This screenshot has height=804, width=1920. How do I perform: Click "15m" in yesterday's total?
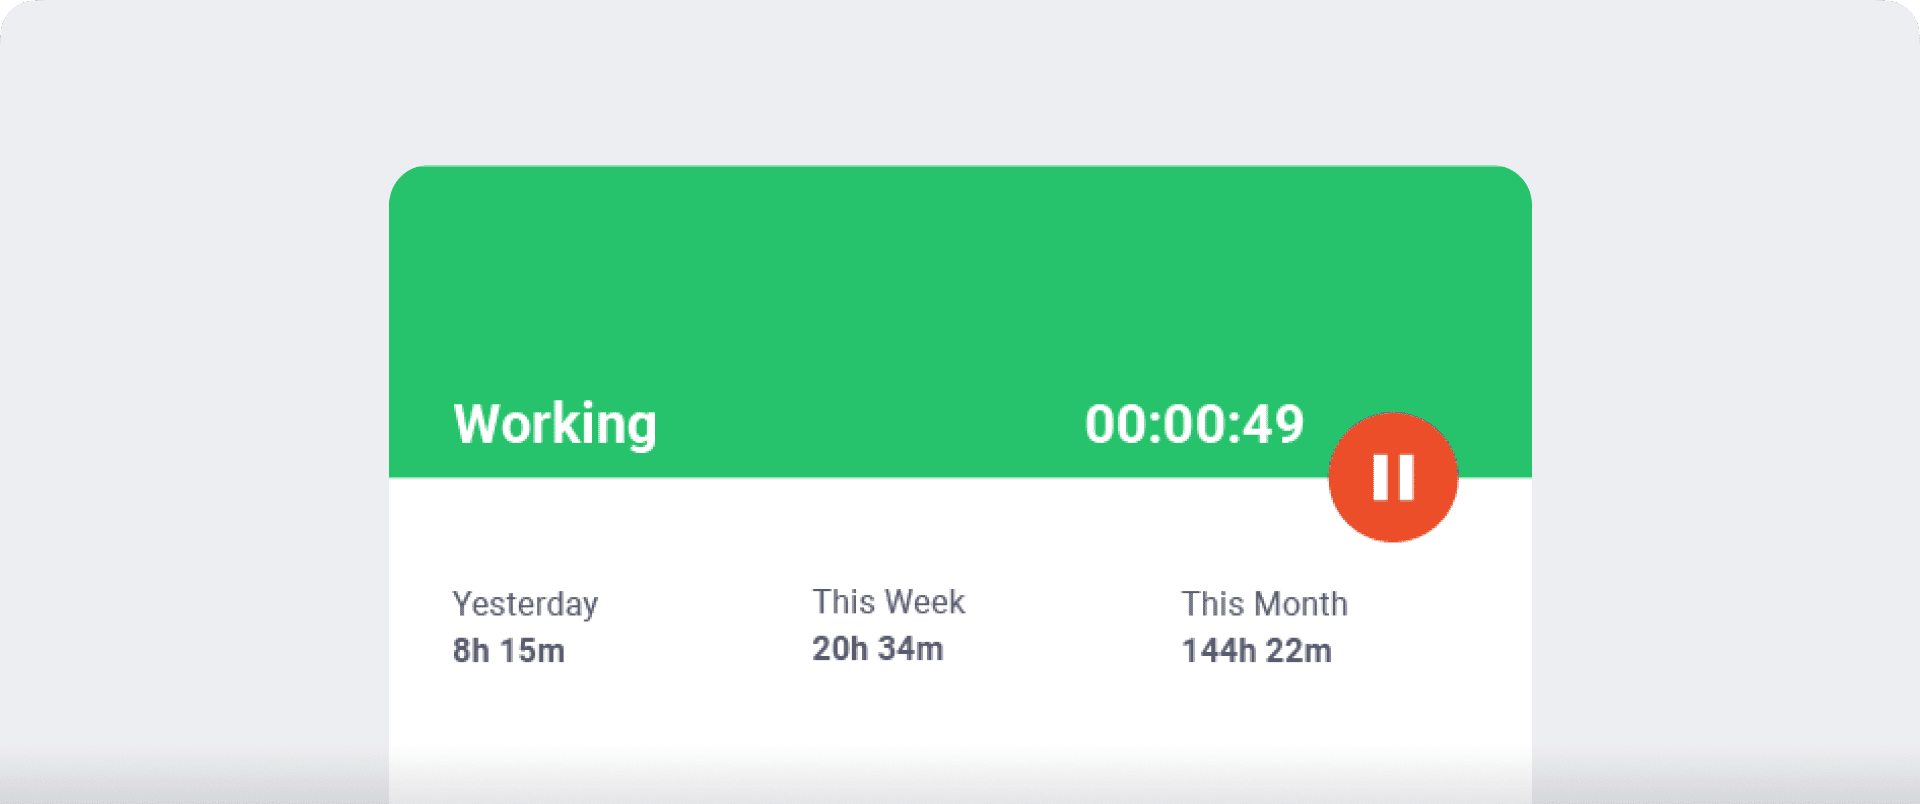(x=533, y=651)
